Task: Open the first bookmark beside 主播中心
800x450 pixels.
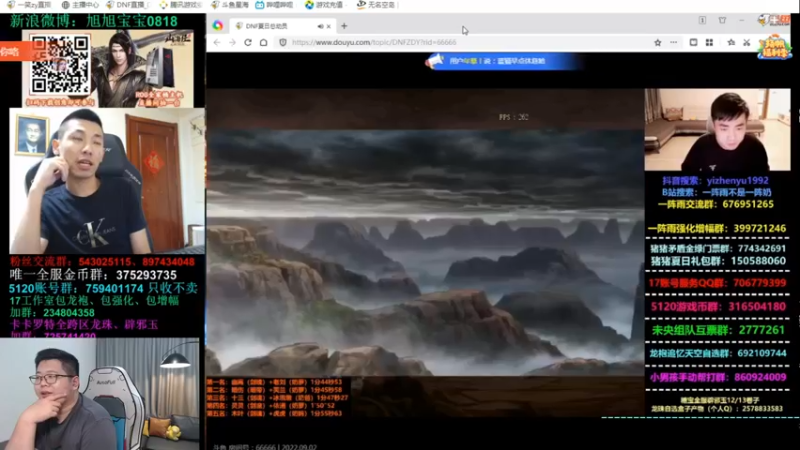Action: click(x=29, y=5)
